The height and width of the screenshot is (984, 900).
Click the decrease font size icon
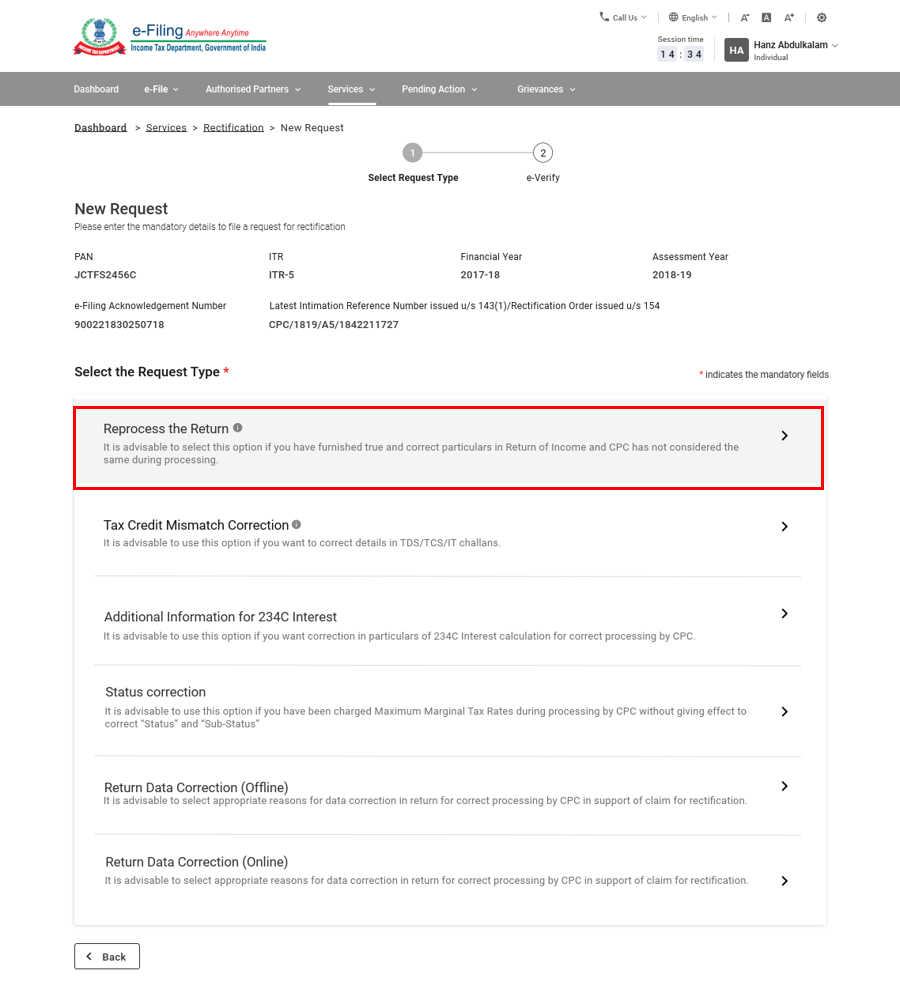click(x=745, y=17)
